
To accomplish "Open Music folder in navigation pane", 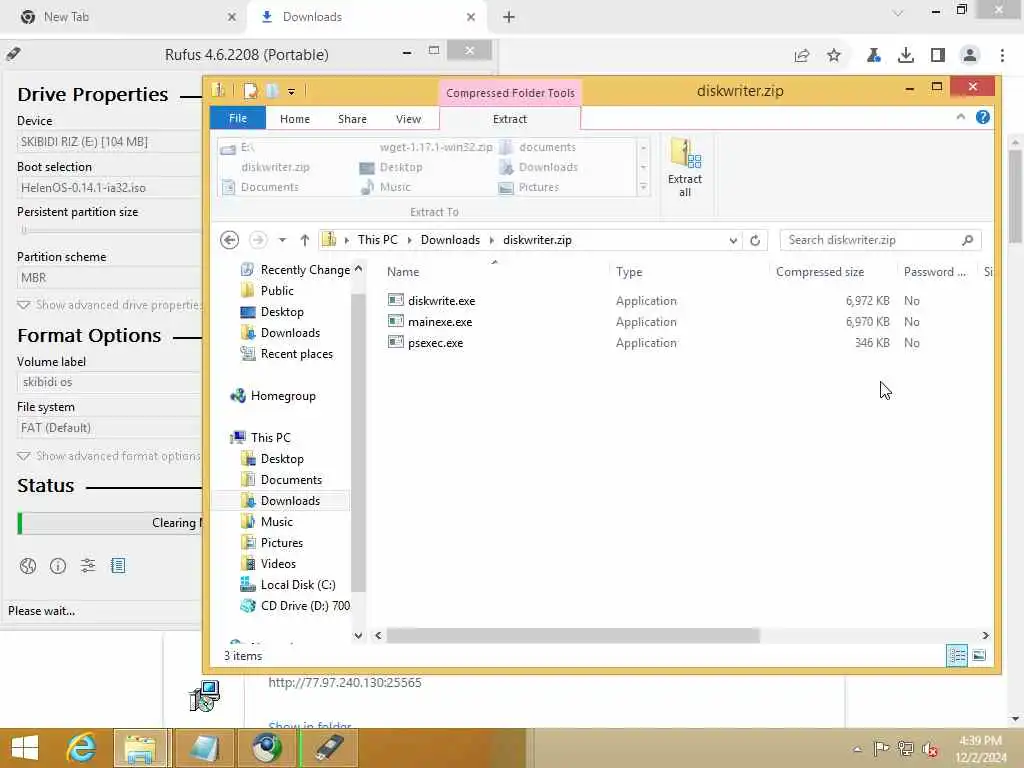I will pyautogui.click(x=276, y=522).
